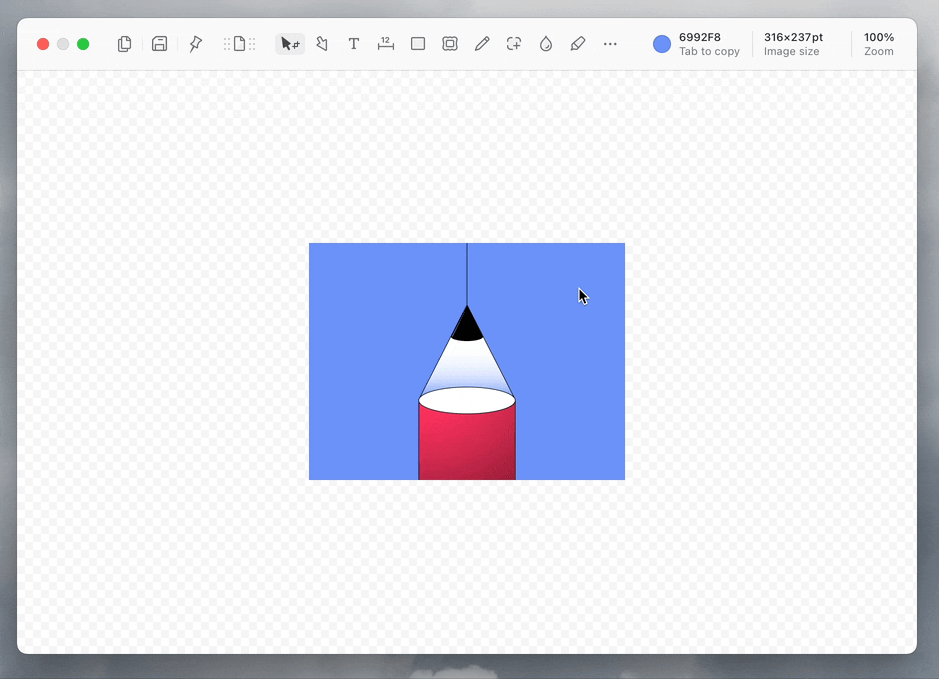Image resolution: width=939 pixels, height=679 pixels.
Task: Select the ruler measurement tool
Action: 386,44
